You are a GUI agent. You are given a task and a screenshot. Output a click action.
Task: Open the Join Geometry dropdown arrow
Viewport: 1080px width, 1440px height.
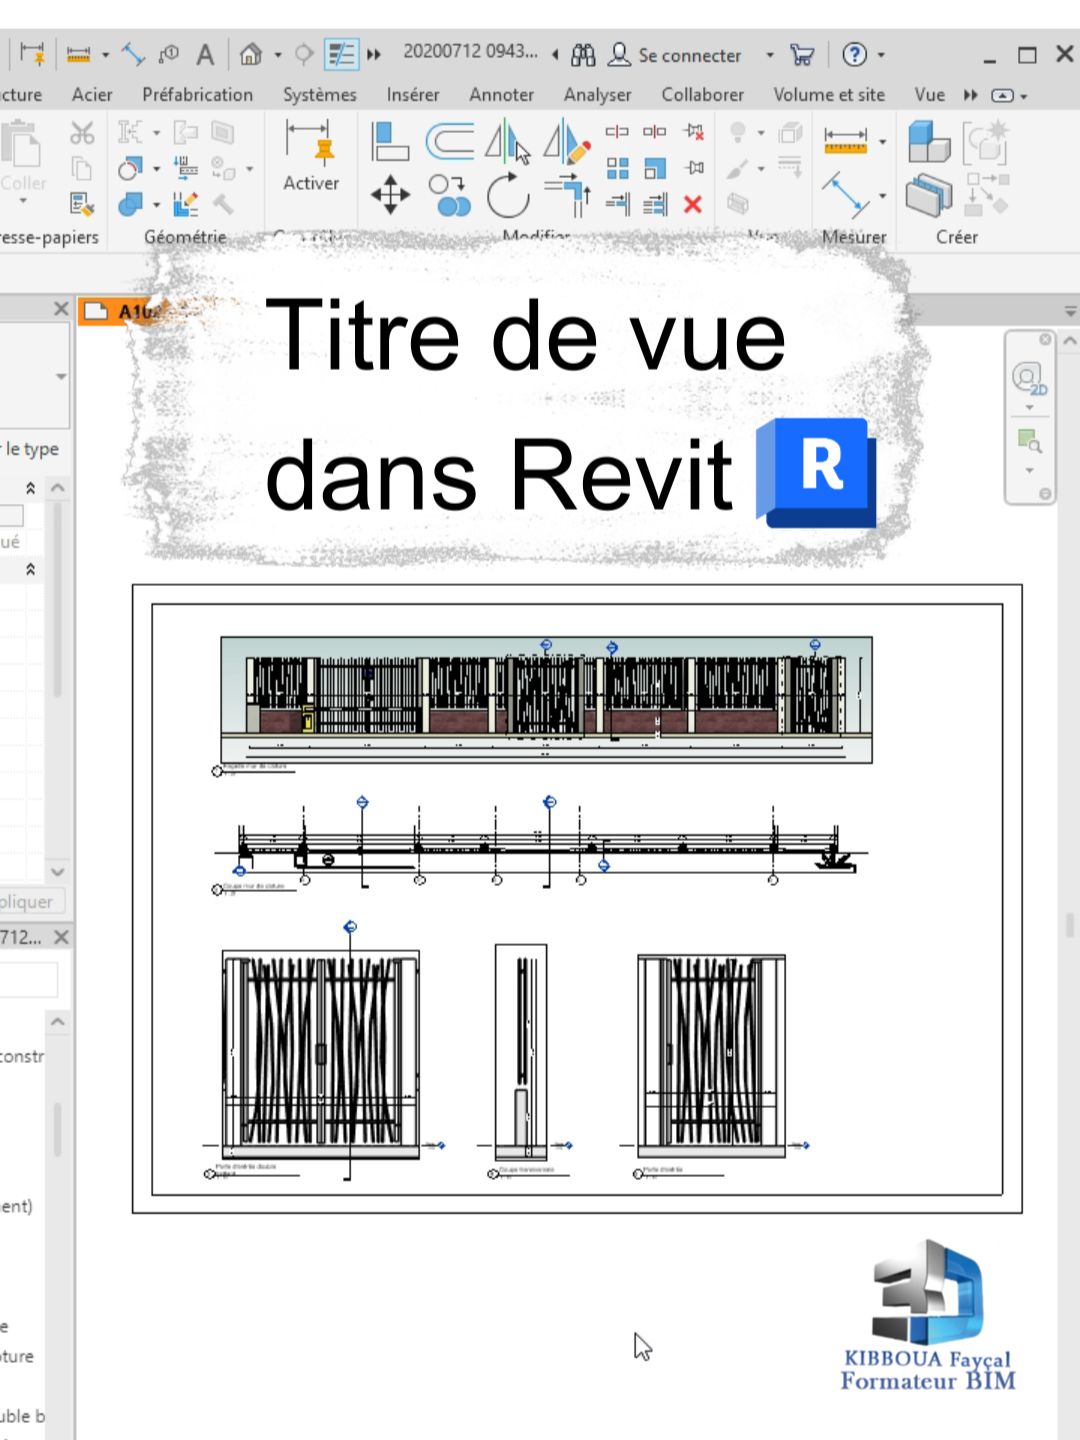[157, 206]
